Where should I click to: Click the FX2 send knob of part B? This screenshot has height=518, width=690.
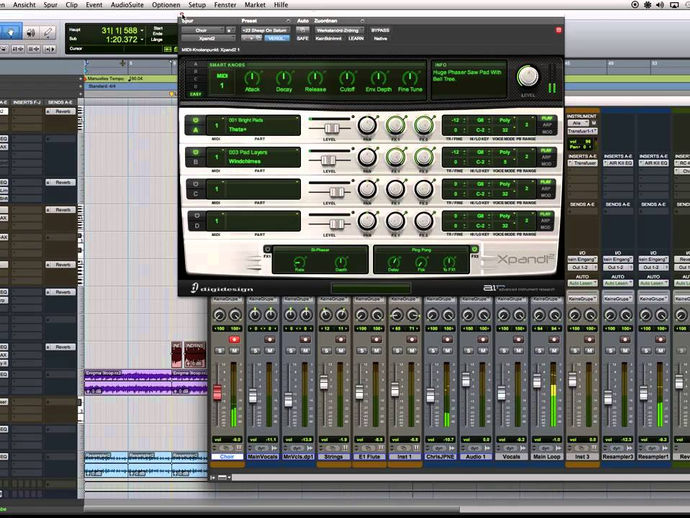(424, 157)
